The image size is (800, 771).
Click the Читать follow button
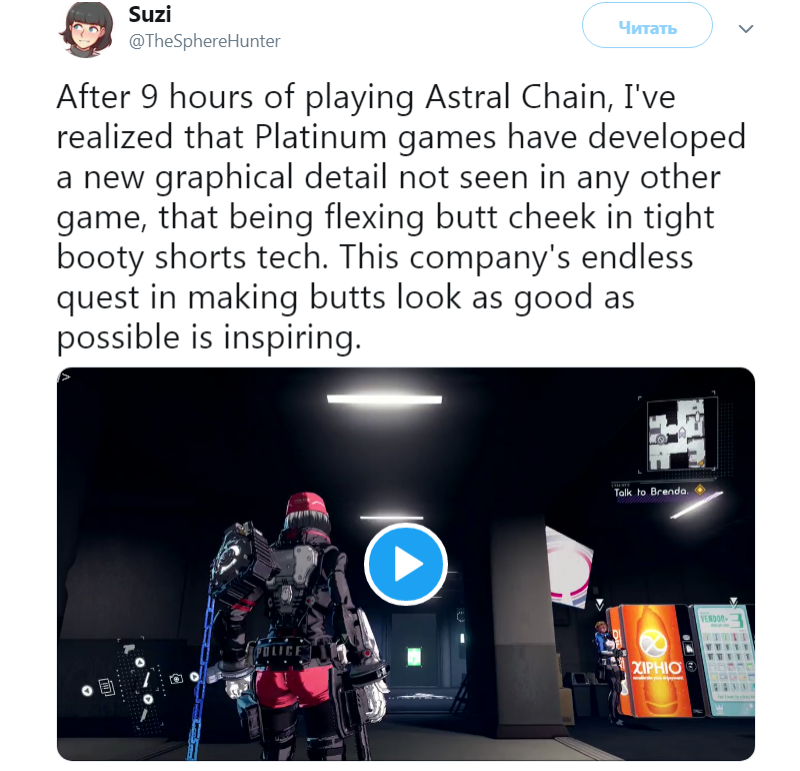click(x=647, y=26)
